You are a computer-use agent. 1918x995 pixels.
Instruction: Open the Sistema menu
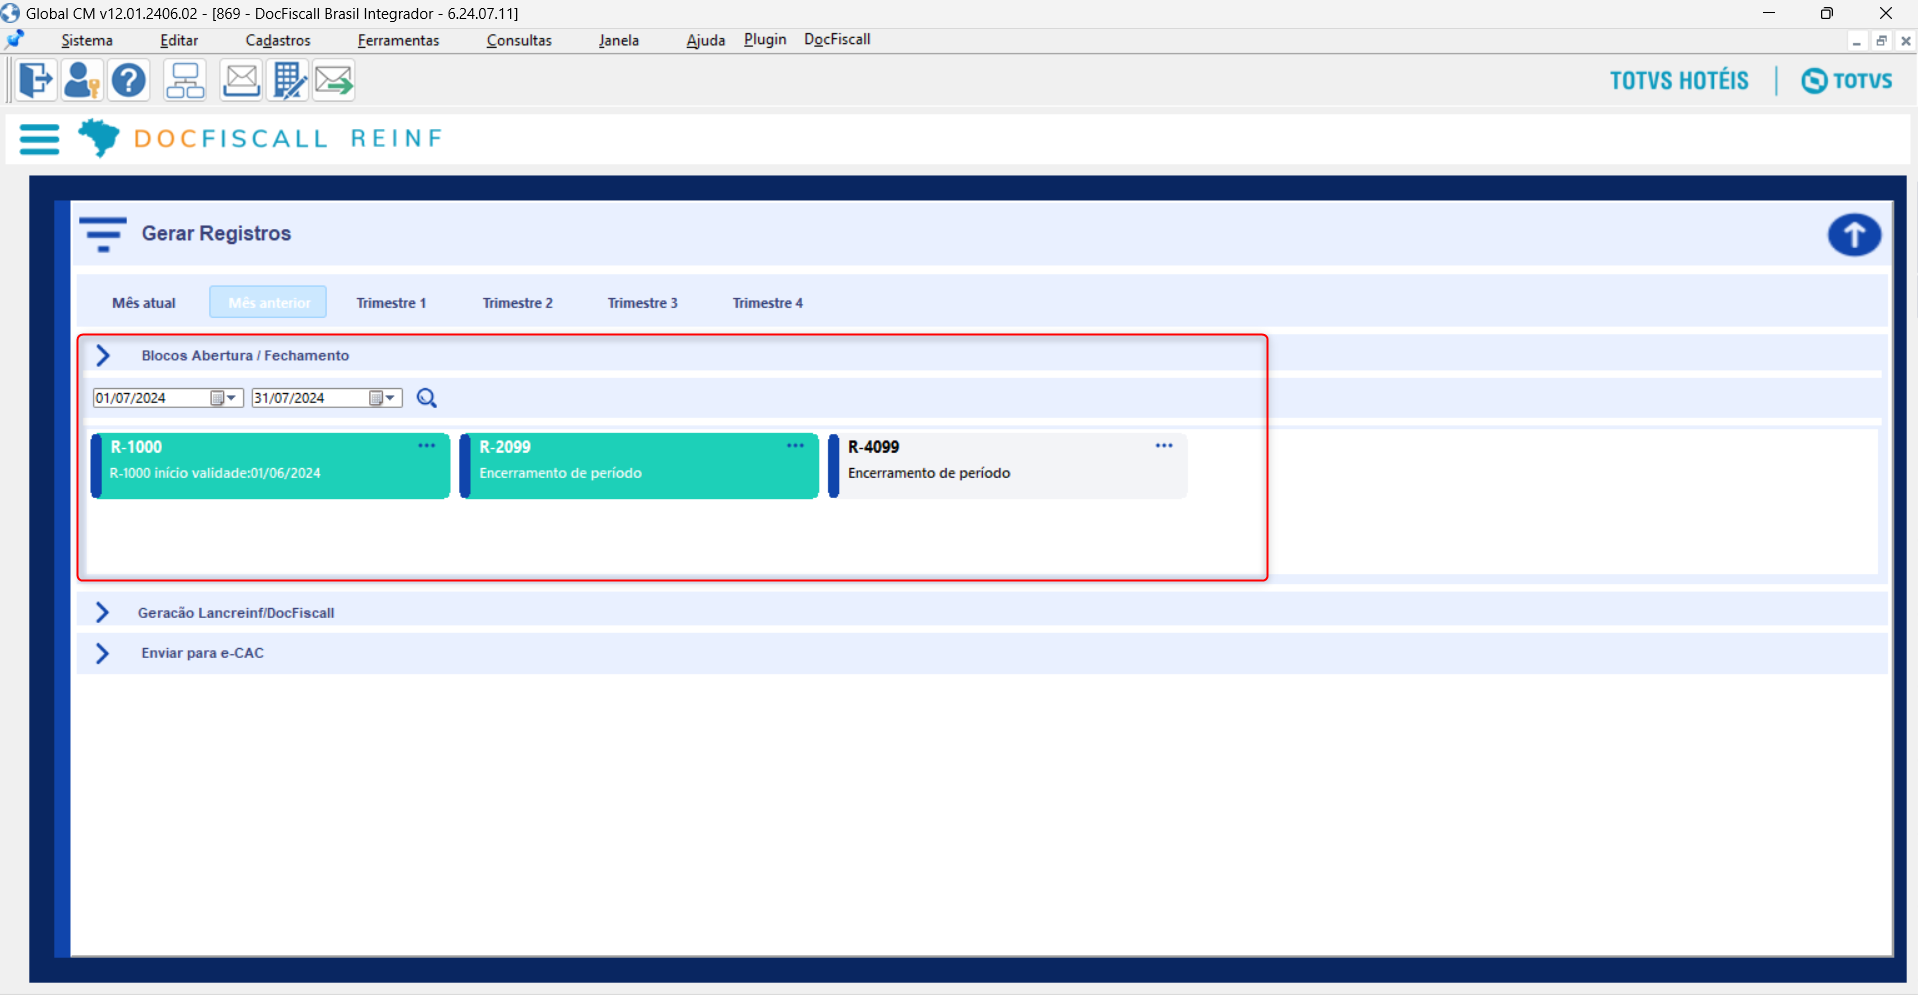(87, 40)
